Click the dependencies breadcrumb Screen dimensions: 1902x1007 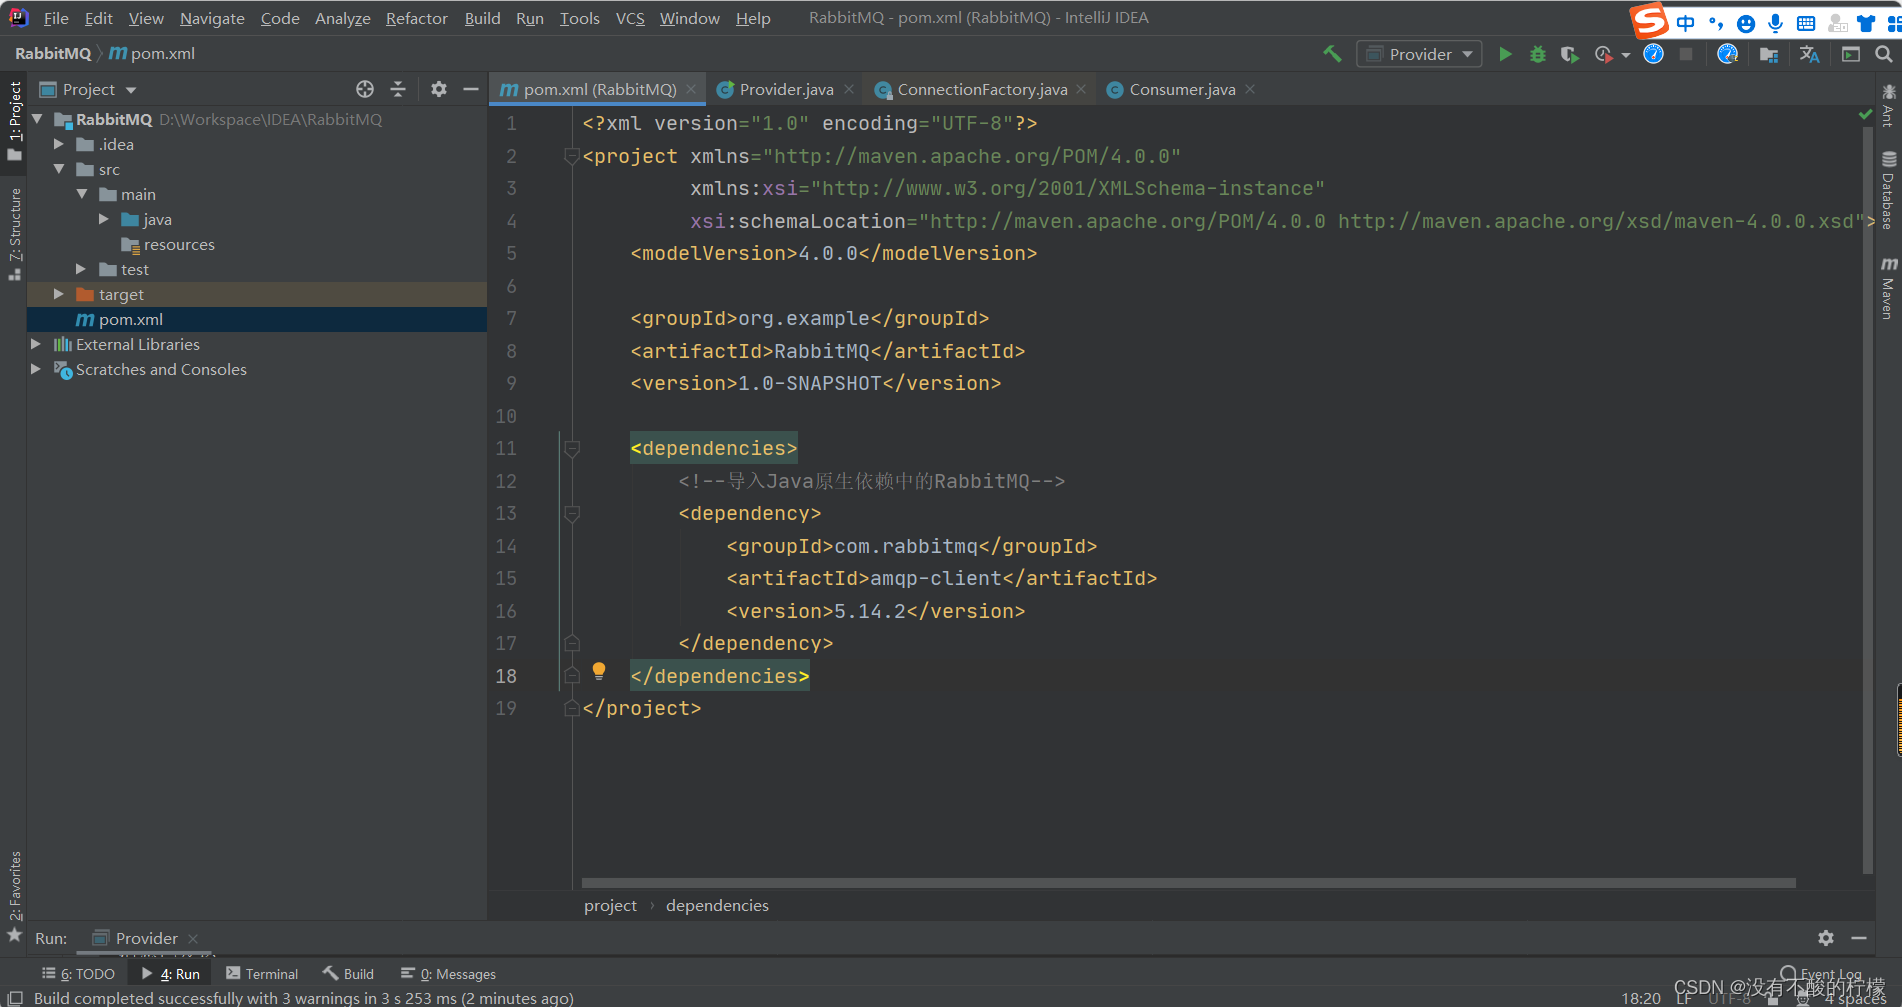pos(717,905)
